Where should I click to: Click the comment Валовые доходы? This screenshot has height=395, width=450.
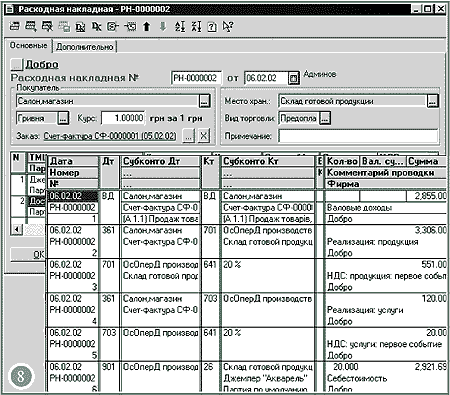point(359,208)
